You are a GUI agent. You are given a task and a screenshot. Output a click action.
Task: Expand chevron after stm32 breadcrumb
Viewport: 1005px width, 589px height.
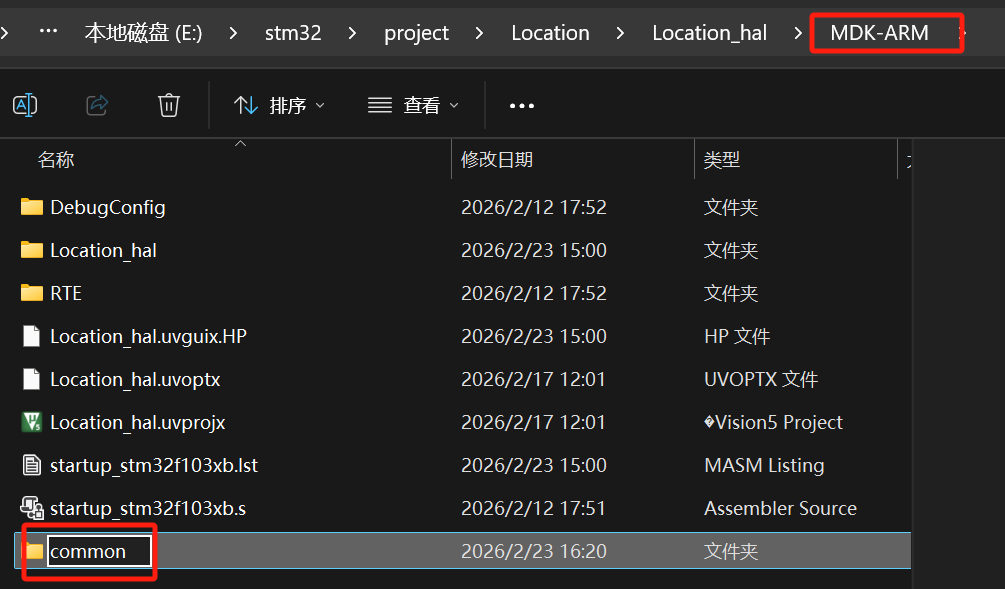352,33
